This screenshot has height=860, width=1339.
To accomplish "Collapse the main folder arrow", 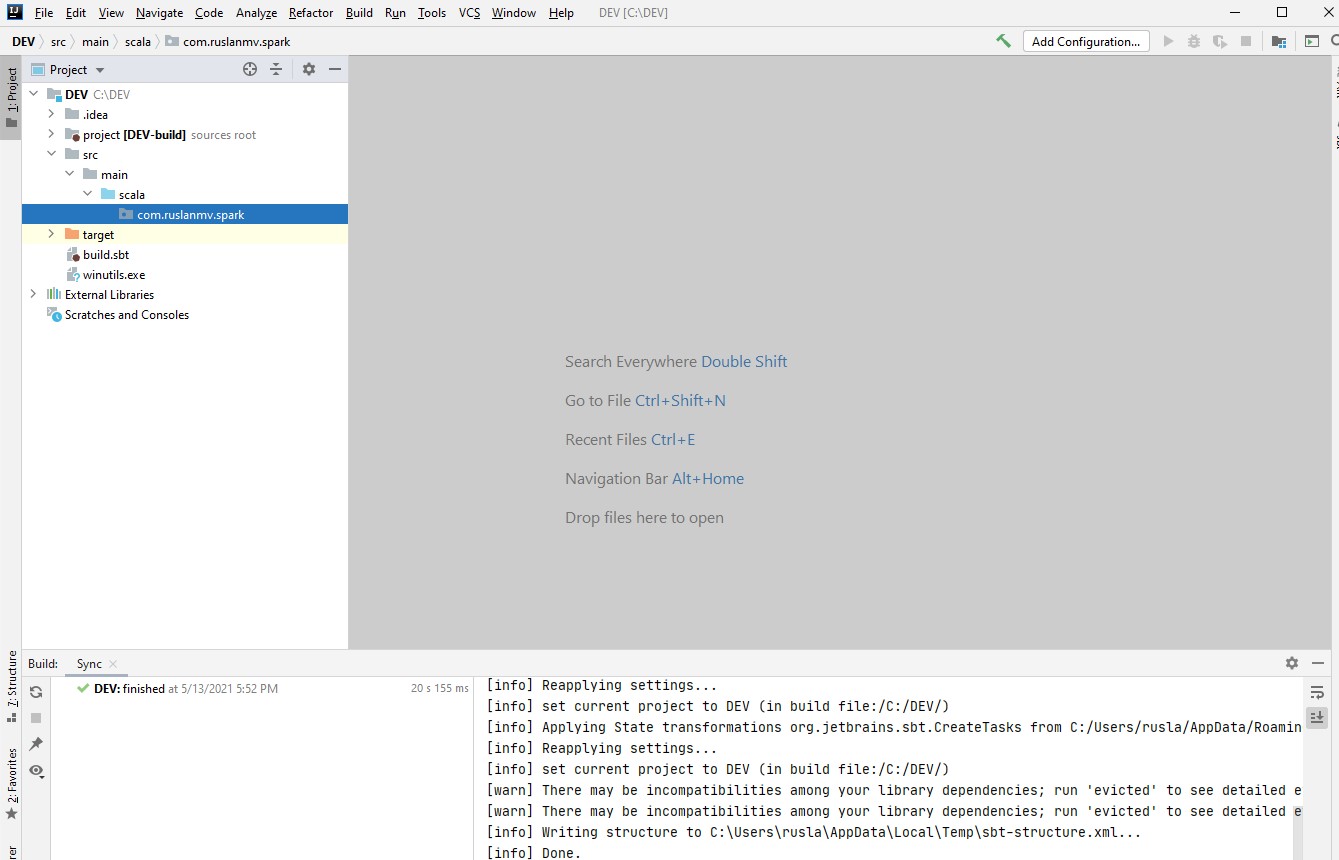I will click(69, 174).
